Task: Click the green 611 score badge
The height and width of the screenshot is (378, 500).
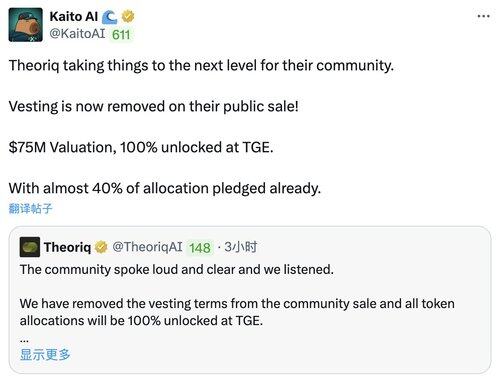Action: tap(121, 35)
